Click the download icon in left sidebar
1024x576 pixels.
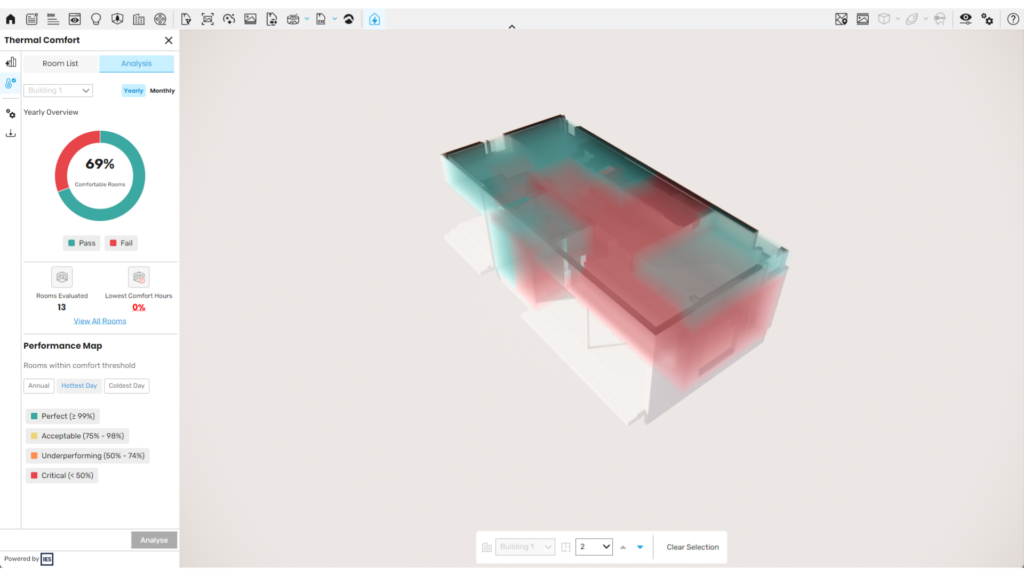click(x=11, y=133)
